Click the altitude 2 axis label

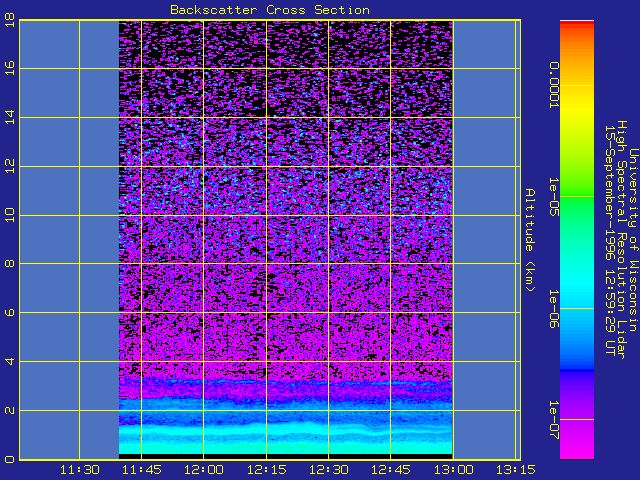coord(10,410)
